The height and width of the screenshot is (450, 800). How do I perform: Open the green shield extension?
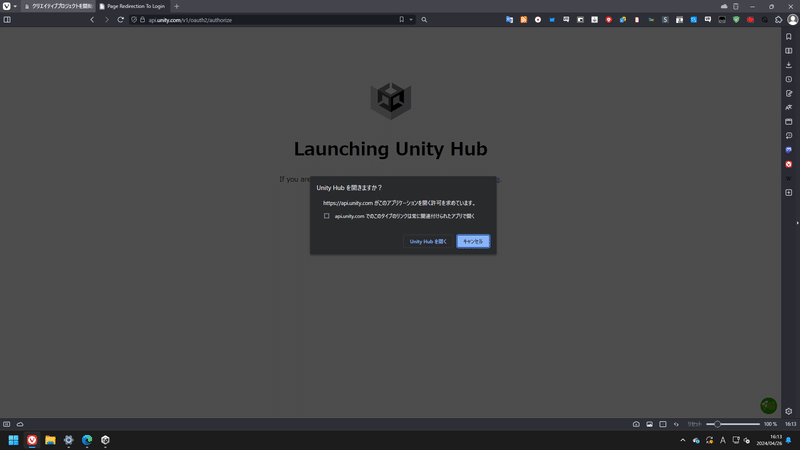coord(736,20)
